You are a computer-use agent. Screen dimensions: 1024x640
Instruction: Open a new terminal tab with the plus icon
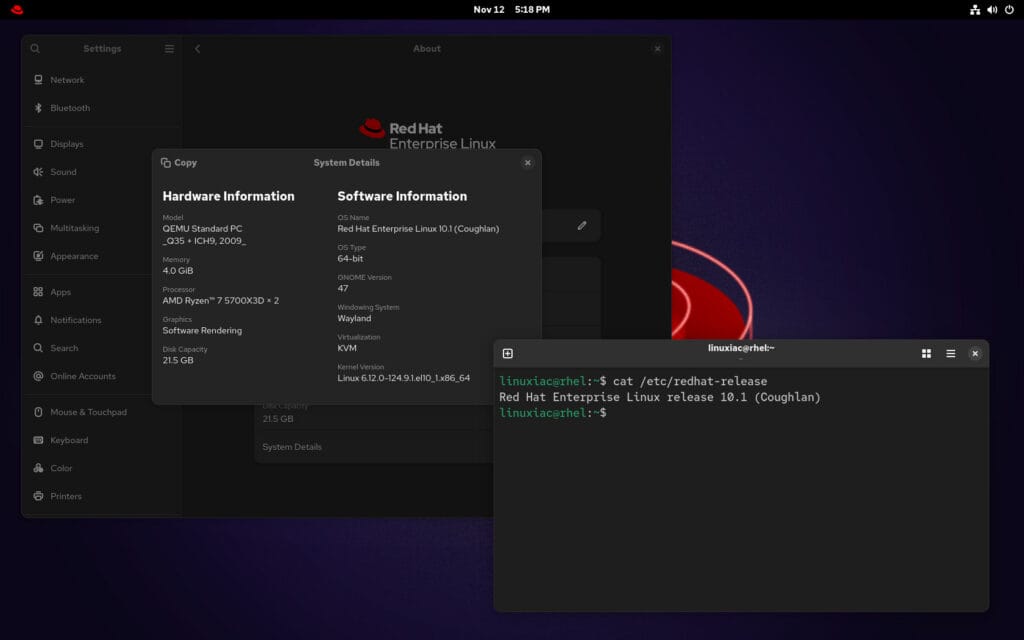tap(508, 353)
